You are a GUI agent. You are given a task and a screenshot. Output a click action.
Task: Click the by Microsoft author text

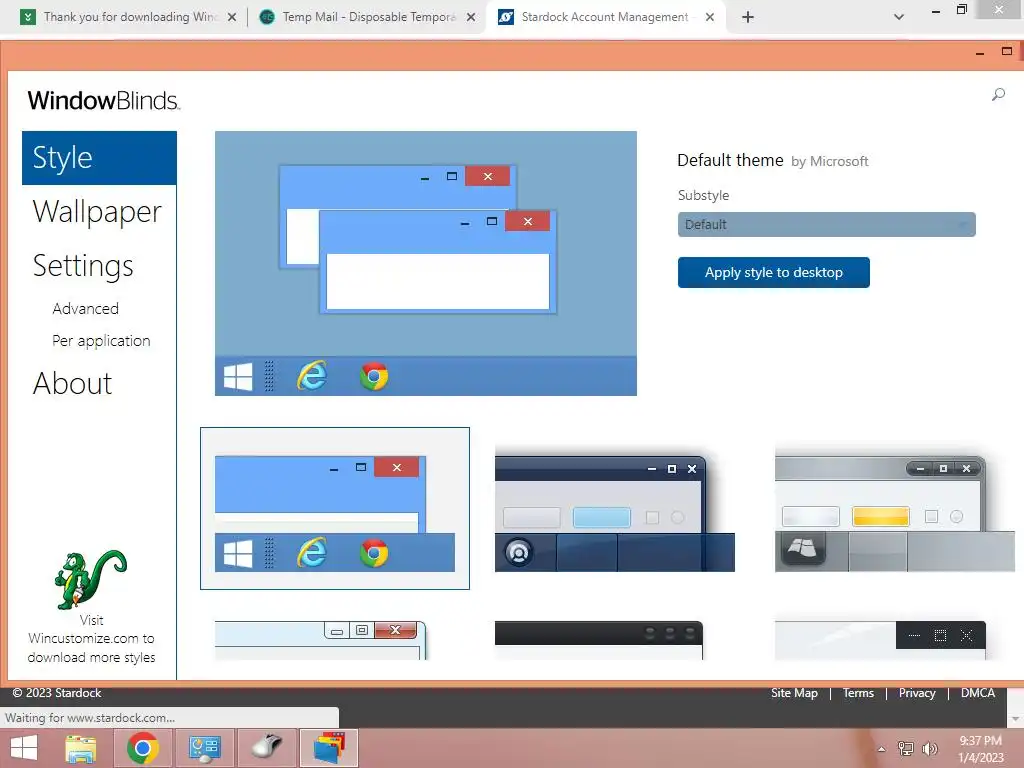click(829, 161)
